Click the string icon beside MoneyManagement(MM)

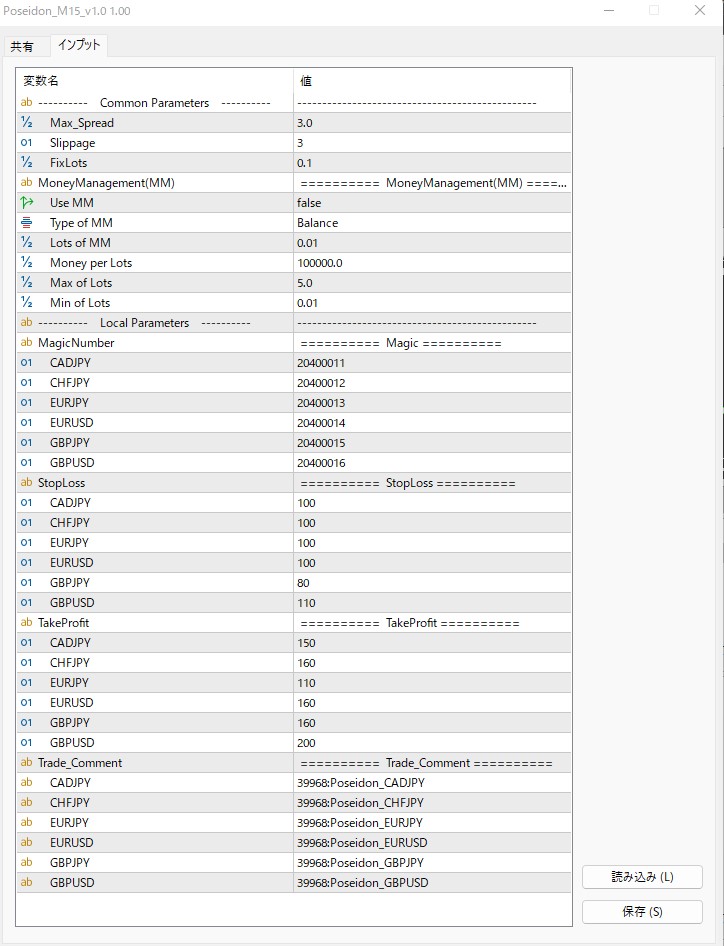click(x=27, y=182)
